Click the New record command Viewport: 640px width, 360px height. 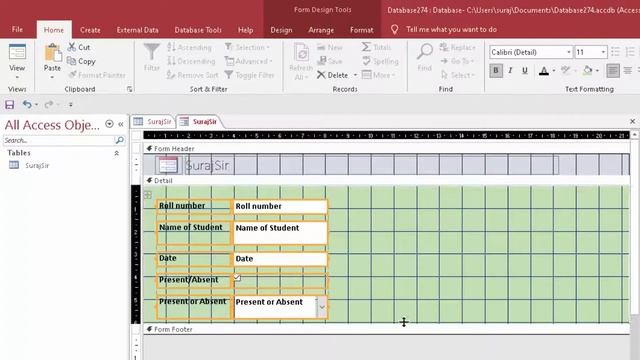(x=330, y=47)
